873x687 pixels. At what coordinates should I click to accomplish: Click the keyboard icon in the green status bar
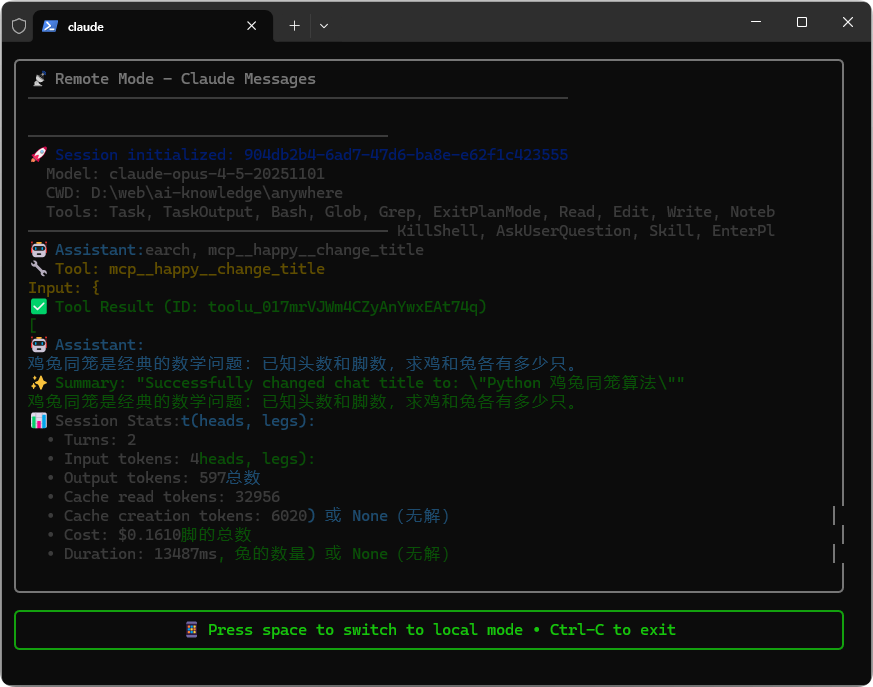pos(191,629)
